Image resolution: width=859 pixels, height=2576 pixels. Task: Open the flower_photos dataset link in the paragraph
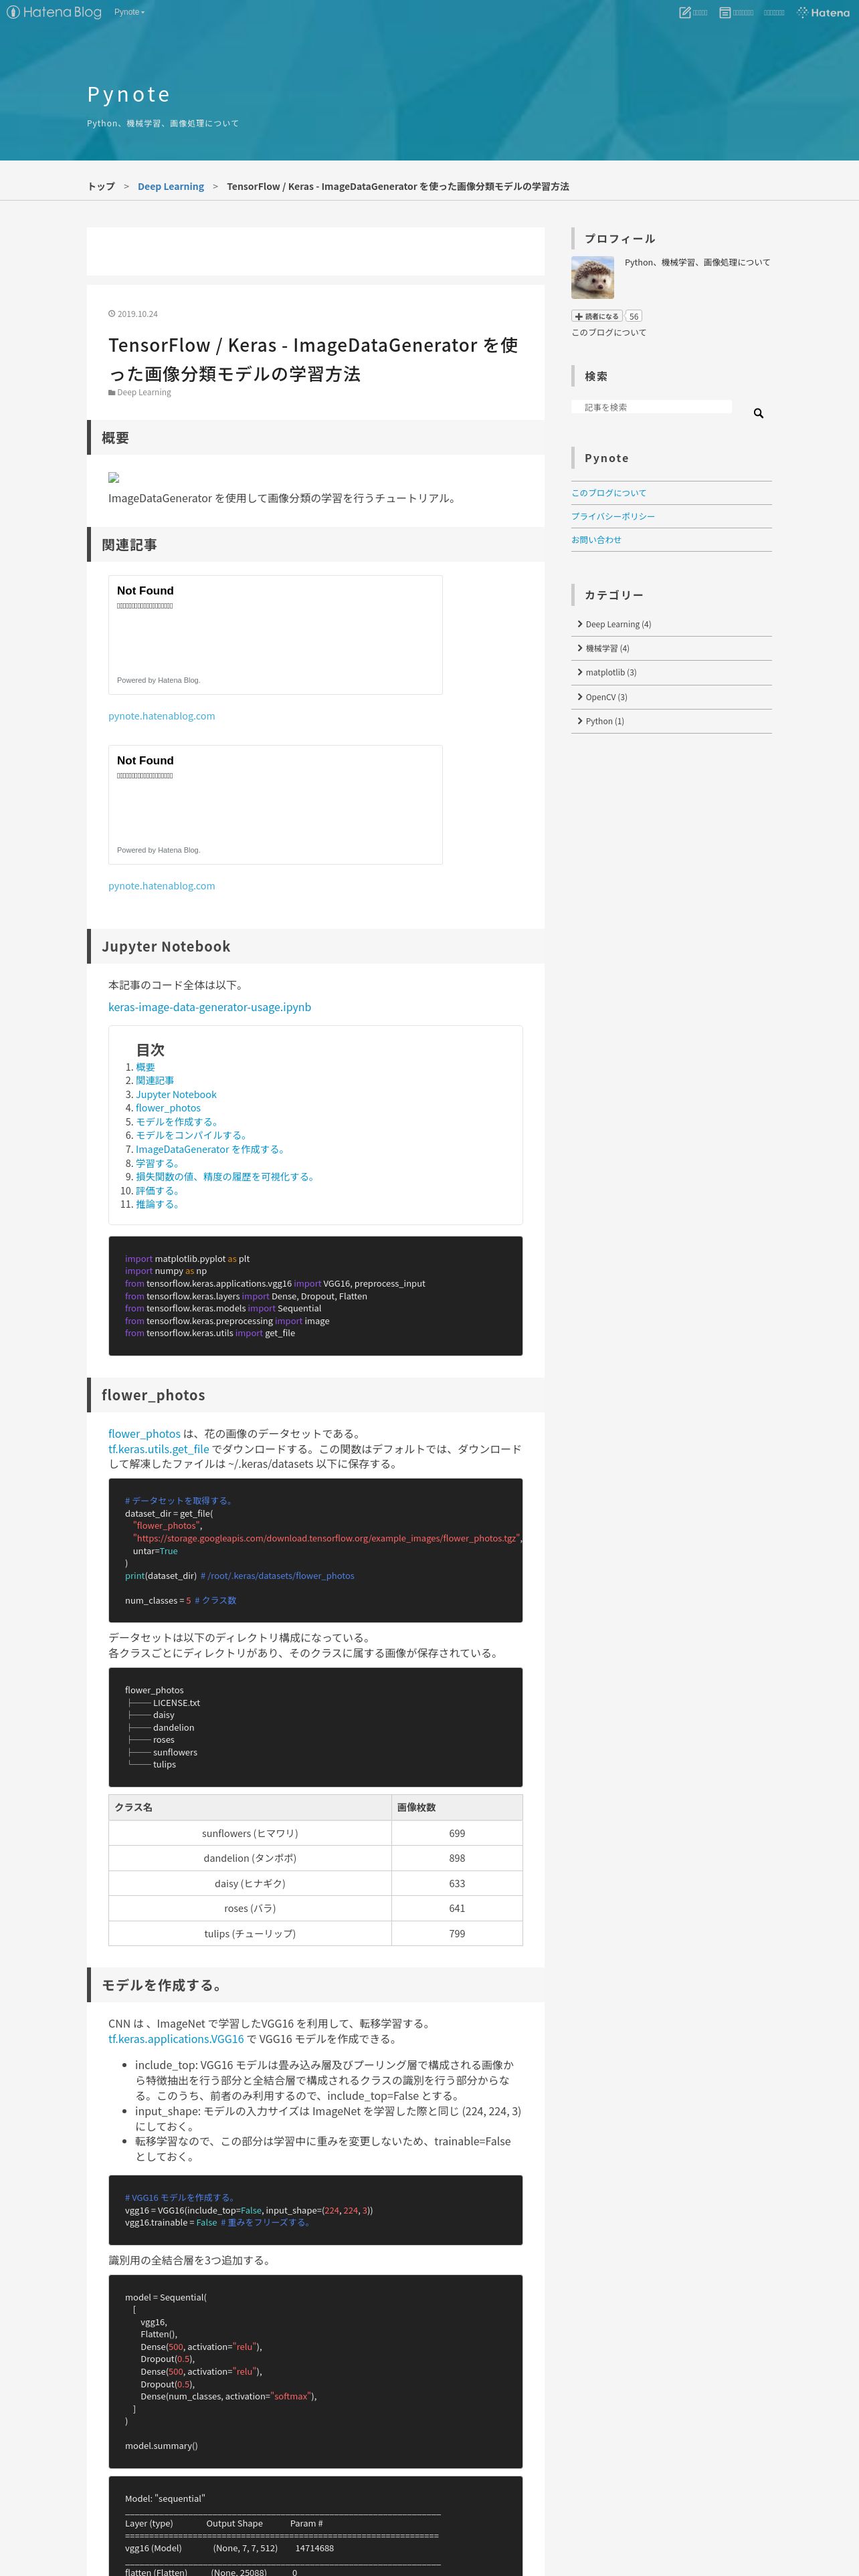144,1434
